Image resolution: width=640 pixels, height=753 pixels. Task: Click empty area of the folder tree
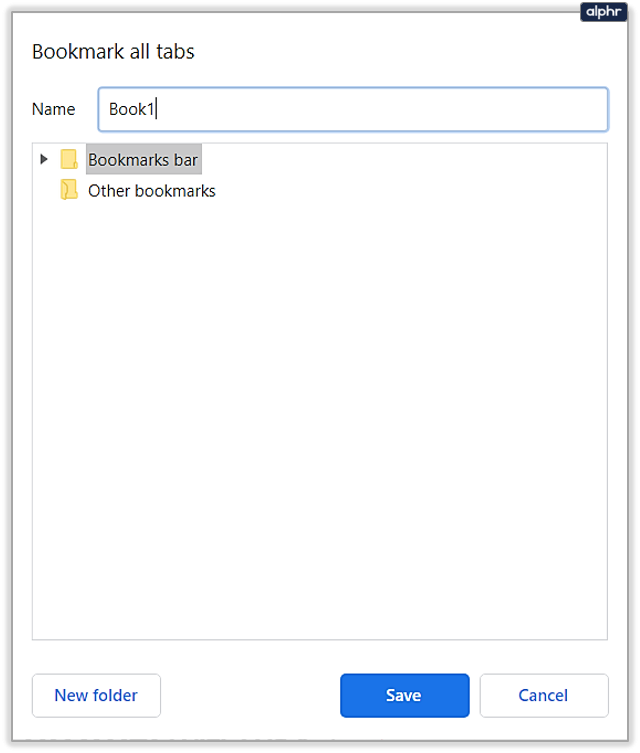[320, 420]
